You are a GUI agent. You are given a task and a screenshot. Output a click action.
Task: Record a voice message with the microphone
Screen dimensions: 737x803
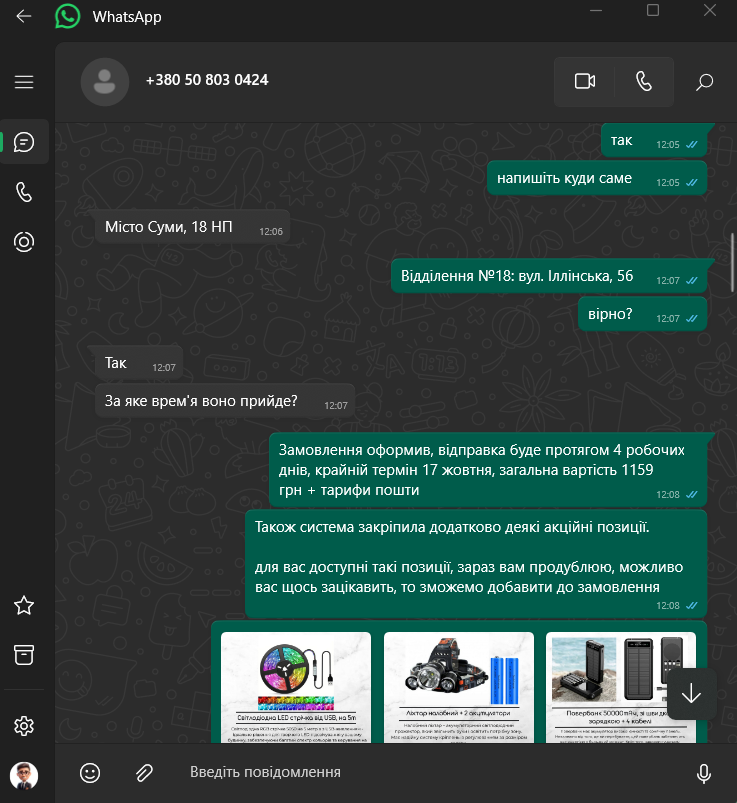tap(704, 773)
